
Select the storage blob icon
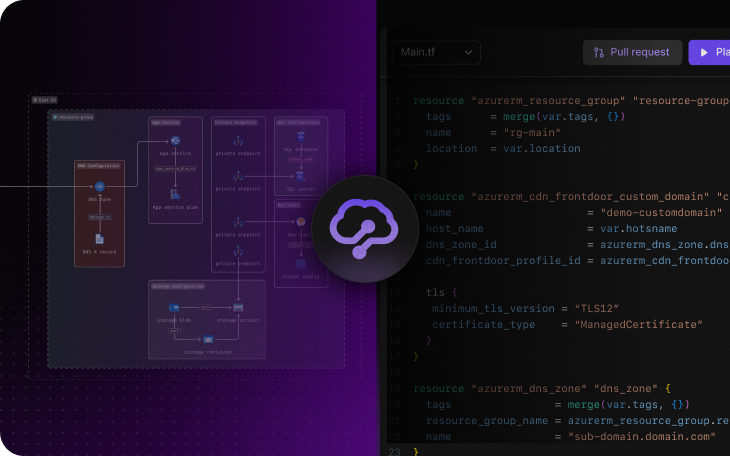click(x=174, y=307)
